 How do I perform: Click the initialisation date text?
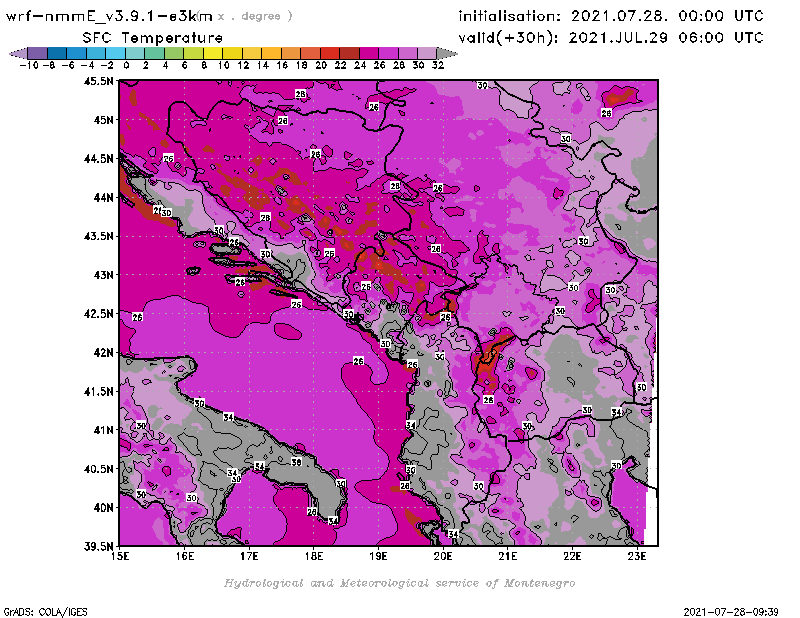click(610, 16)
